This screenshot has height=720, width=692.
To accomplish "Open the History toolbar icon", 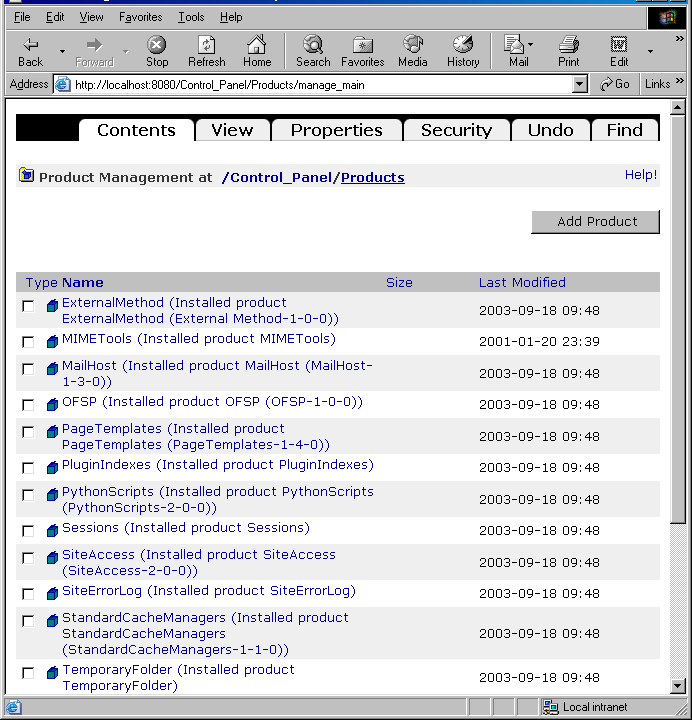I will point(463,45).
